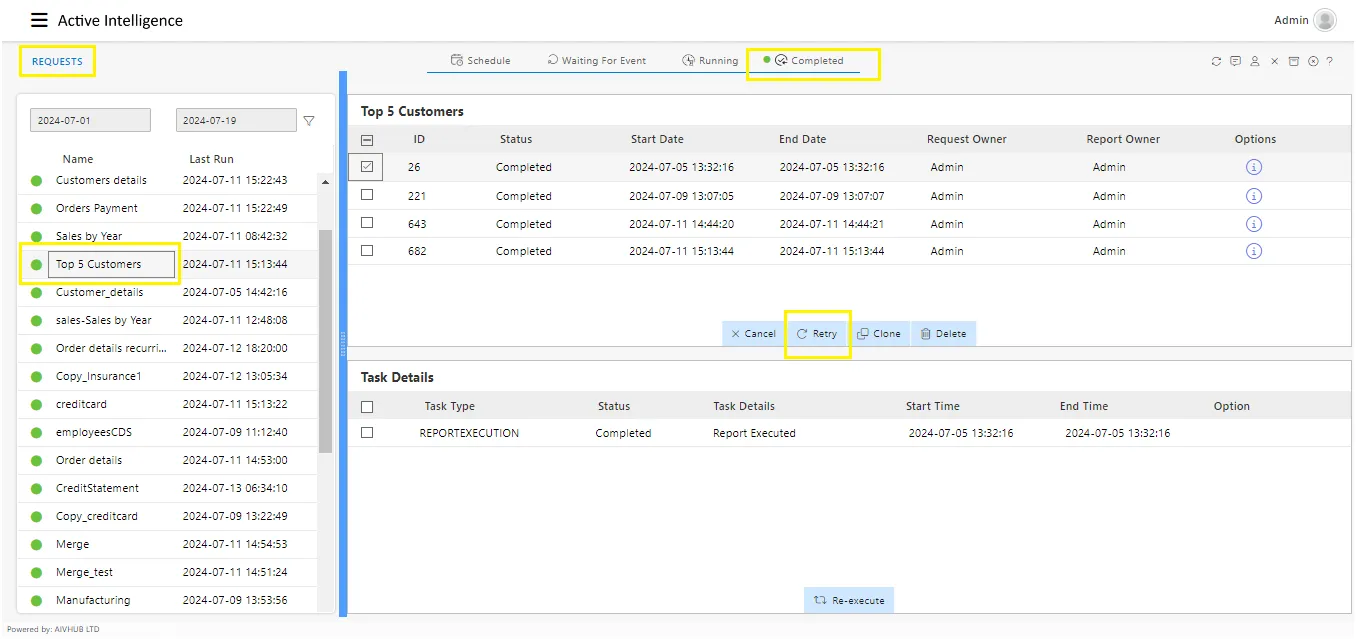Click green status dot beside employeesCDS
This screenshot has height=639, width=1356.
tap(37, 433)
